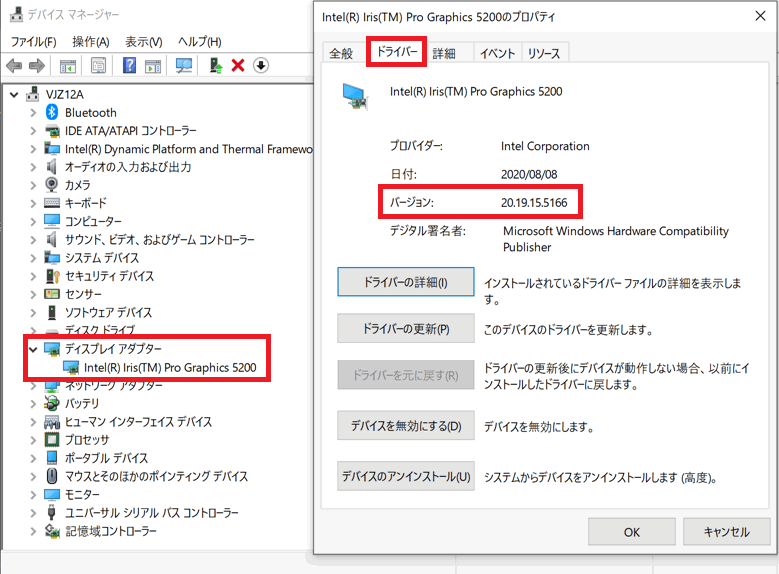Click the ドライバーの更新(P) button

[406, 328]
